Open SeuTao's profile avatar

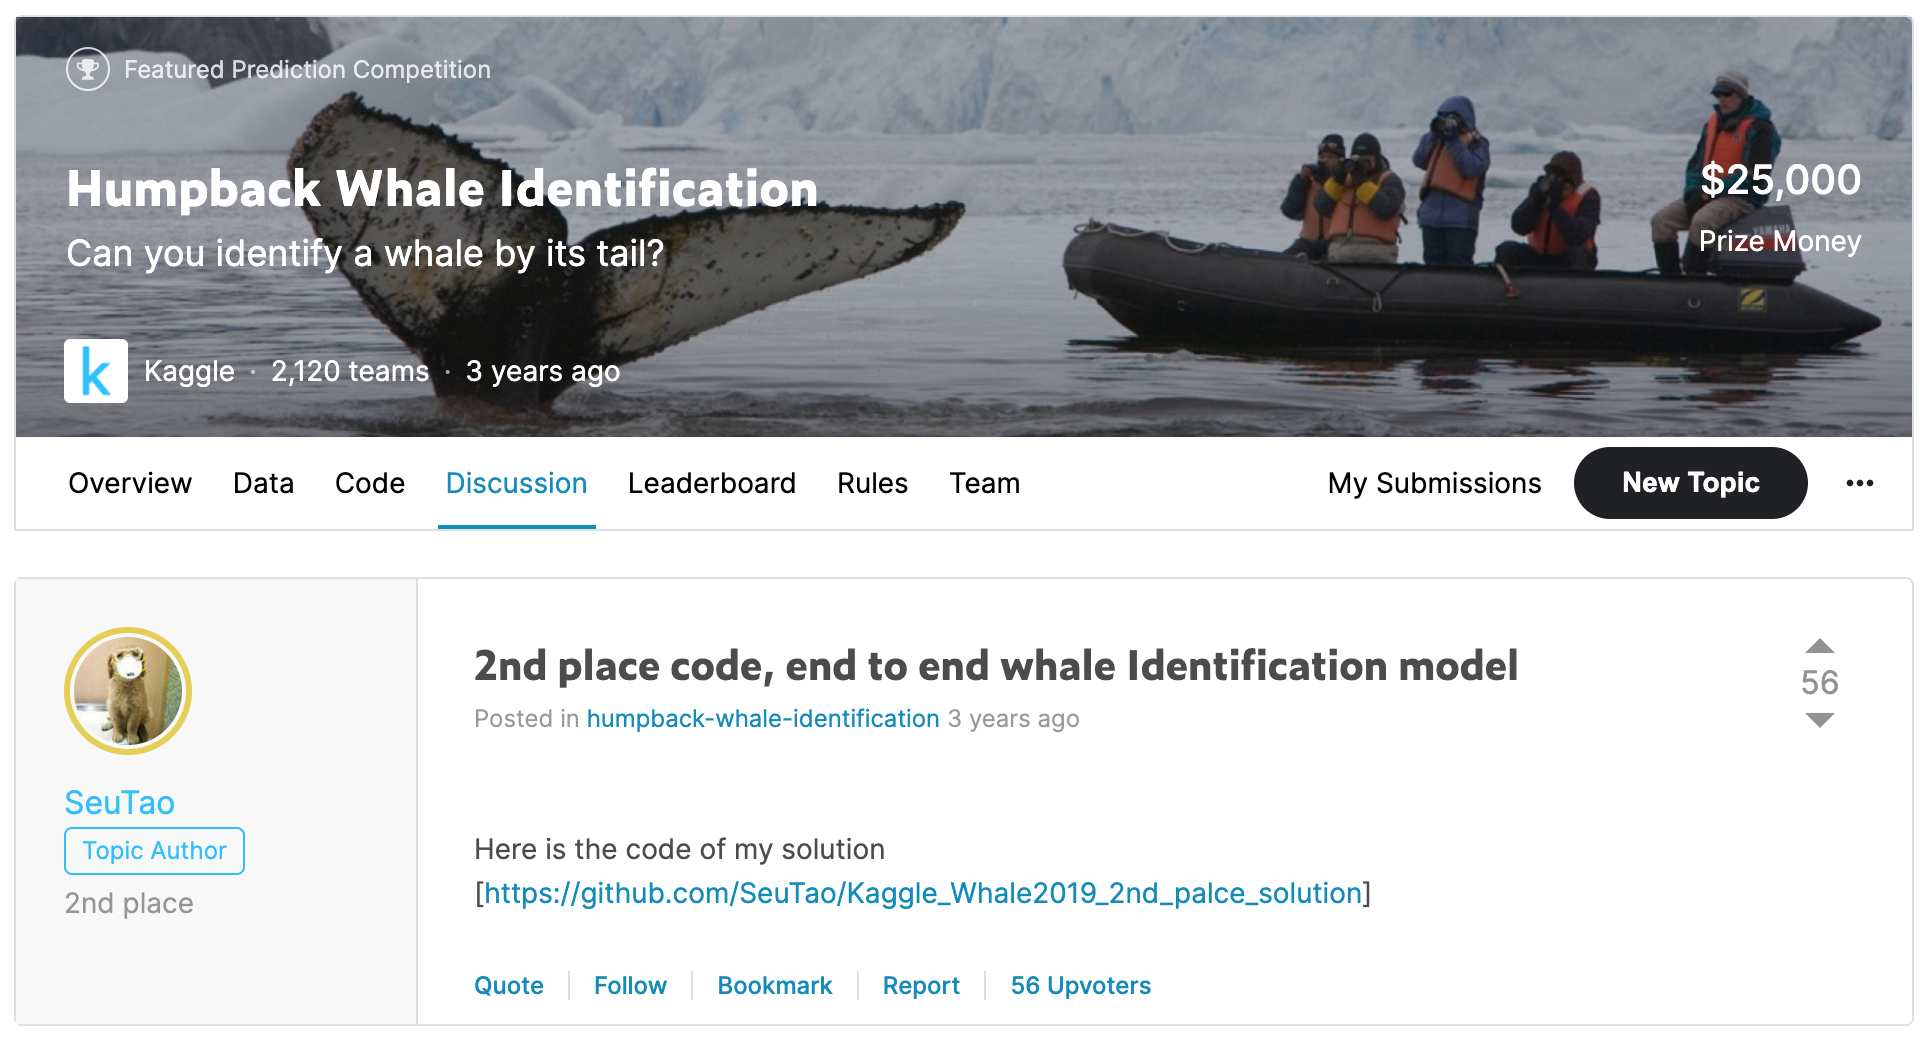[x=128, y=691]
